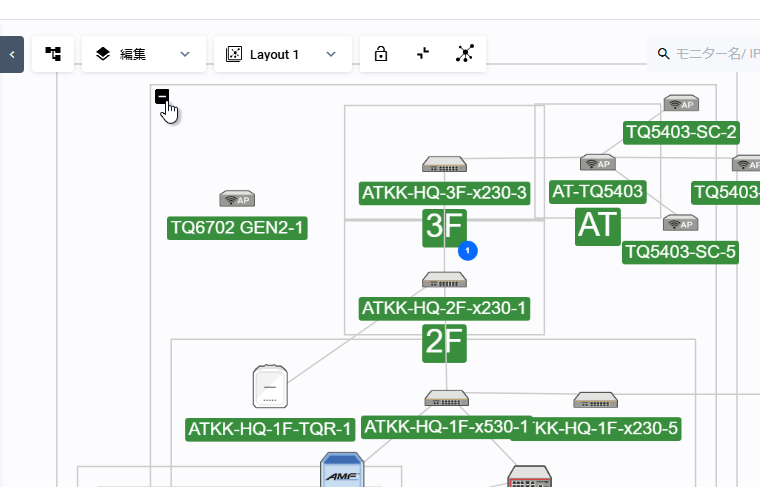
Task: Select the ATKK-HQ-2F-x230-1 switch icon
Action: (444, 280)
